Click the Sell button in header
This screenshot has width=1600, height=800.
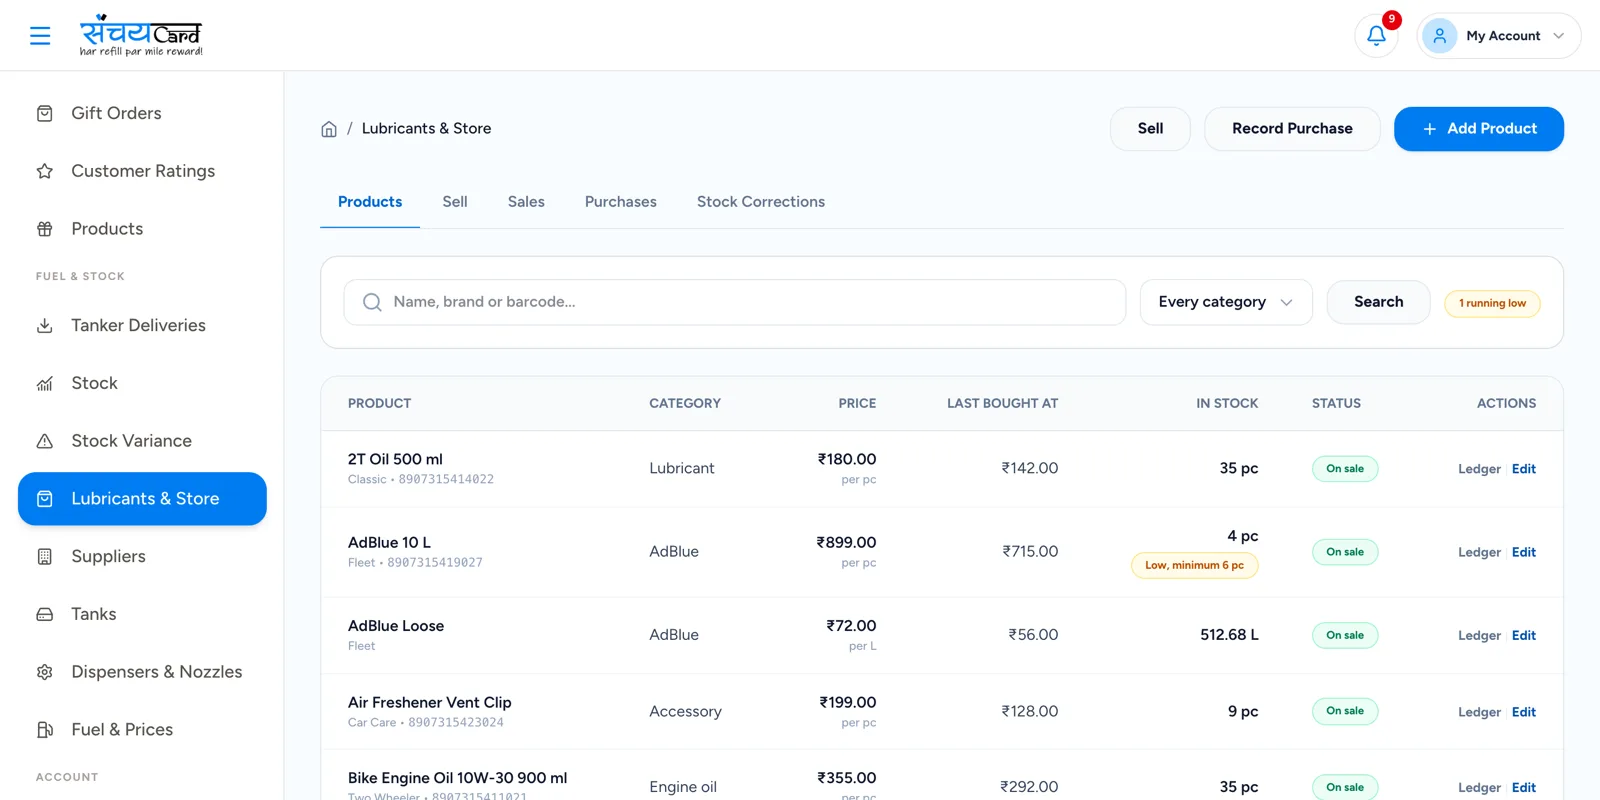[x=1150, y=129]
